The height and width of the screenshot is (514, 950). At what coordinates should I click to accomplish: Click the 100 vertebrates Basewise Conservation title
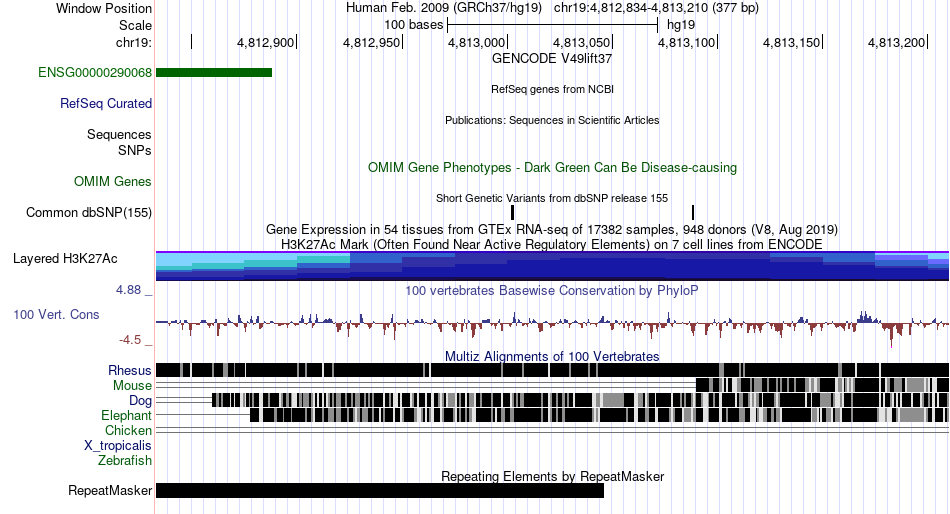coord(552,290)
